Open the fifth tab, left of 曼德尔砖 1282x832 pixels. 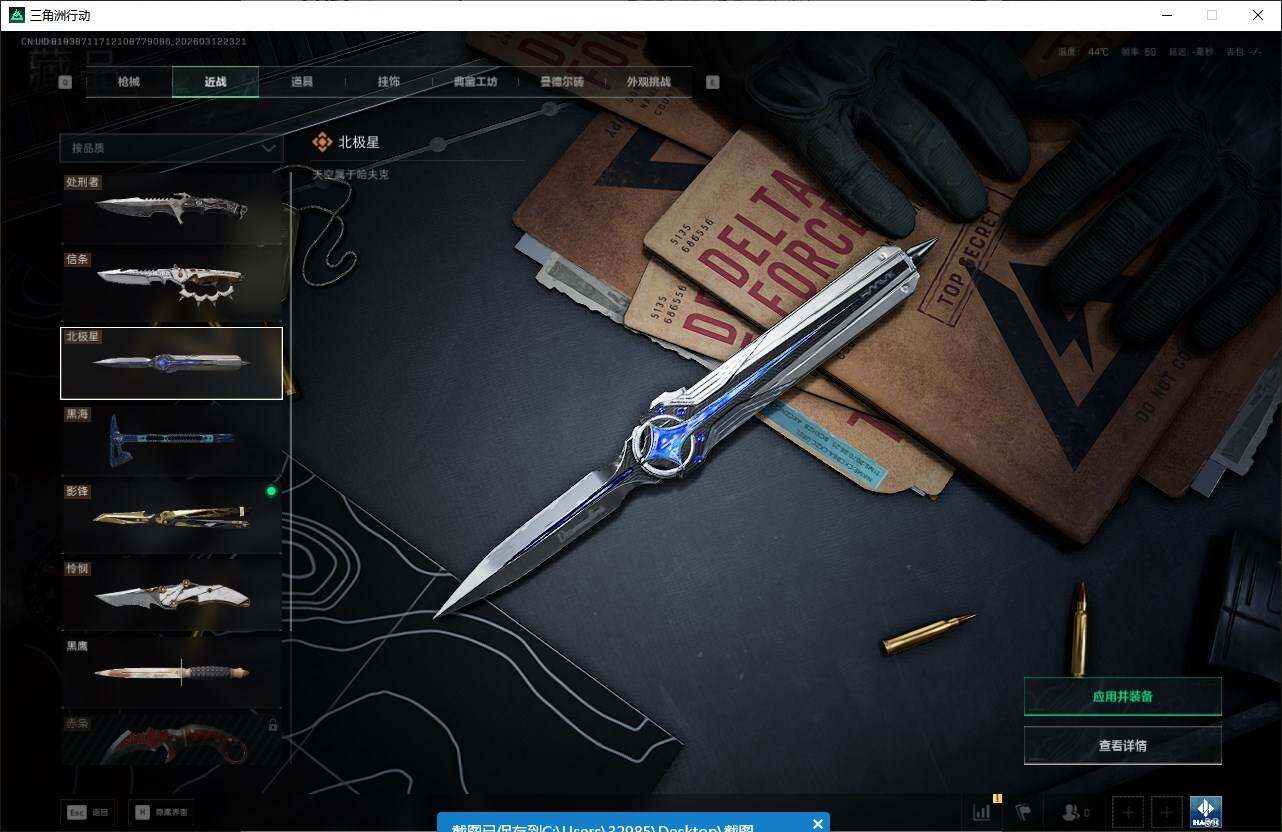475,82
